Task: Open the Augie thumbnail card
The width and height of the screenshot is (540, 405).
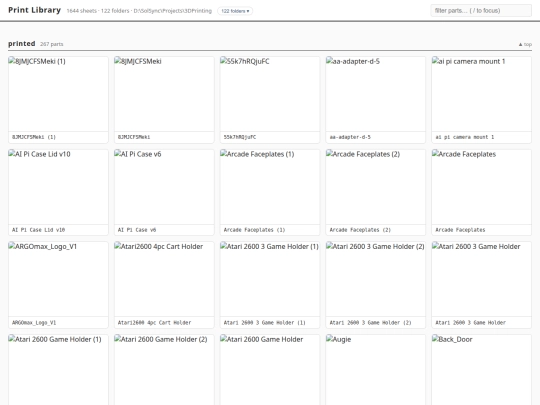Action: (376, 370)
